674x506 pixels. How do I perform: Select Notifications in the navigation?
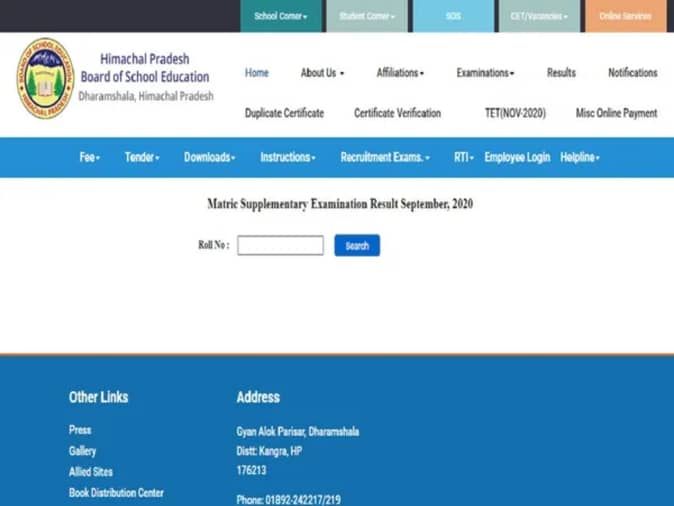632,73
